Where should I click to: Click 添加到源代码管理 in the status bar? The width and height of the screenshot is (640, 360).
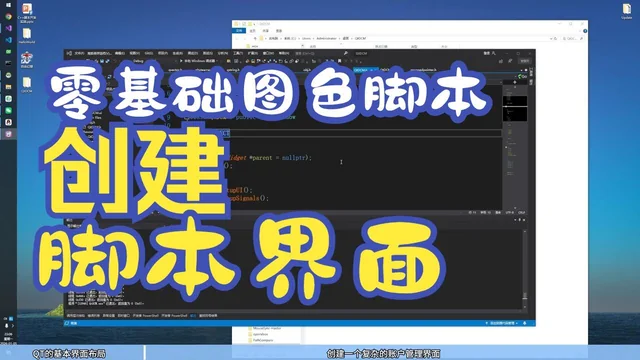[502, 323]
